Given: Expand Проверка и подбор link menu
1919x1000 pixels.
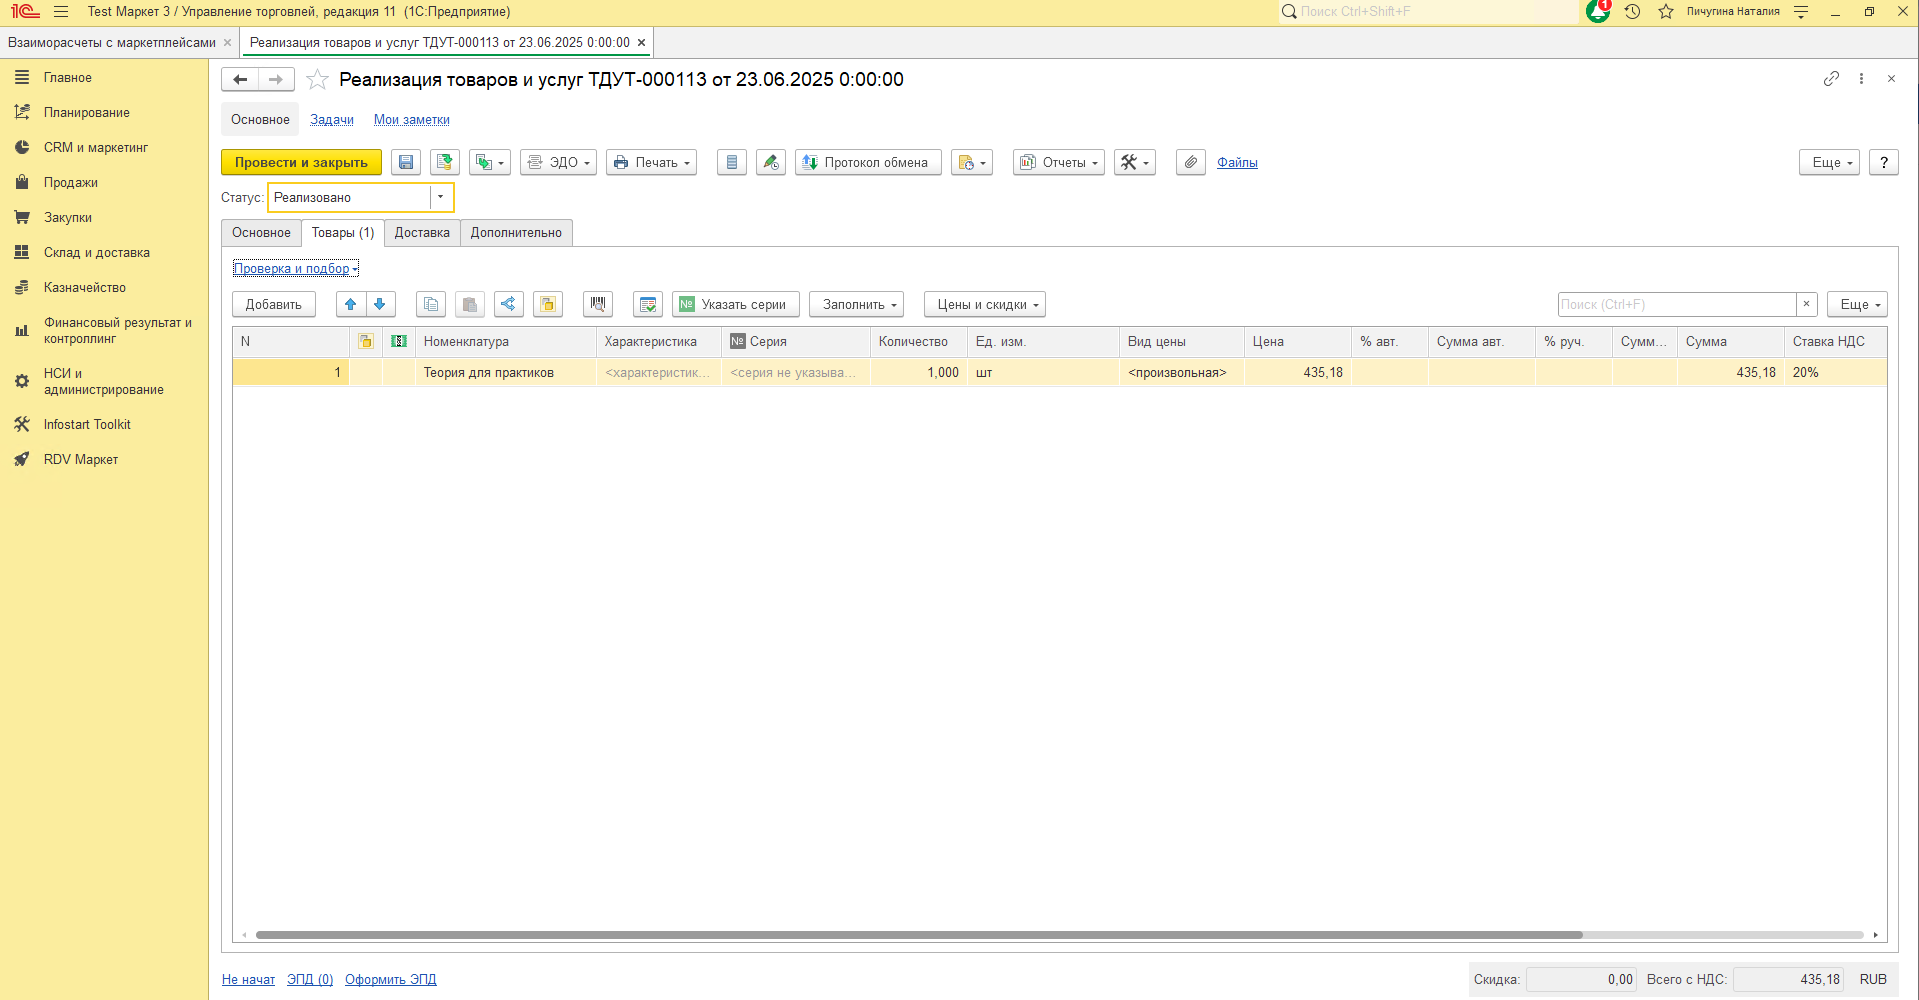Looking at the screenshot, I should pyautogui.click(x=295, y=268).
